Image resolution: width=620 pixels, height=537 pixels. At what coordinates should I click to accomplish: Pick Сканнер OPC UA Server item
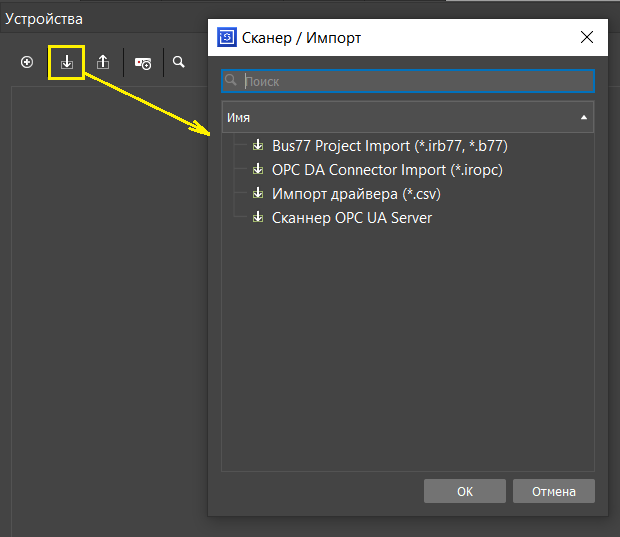[x=352, y=218]
